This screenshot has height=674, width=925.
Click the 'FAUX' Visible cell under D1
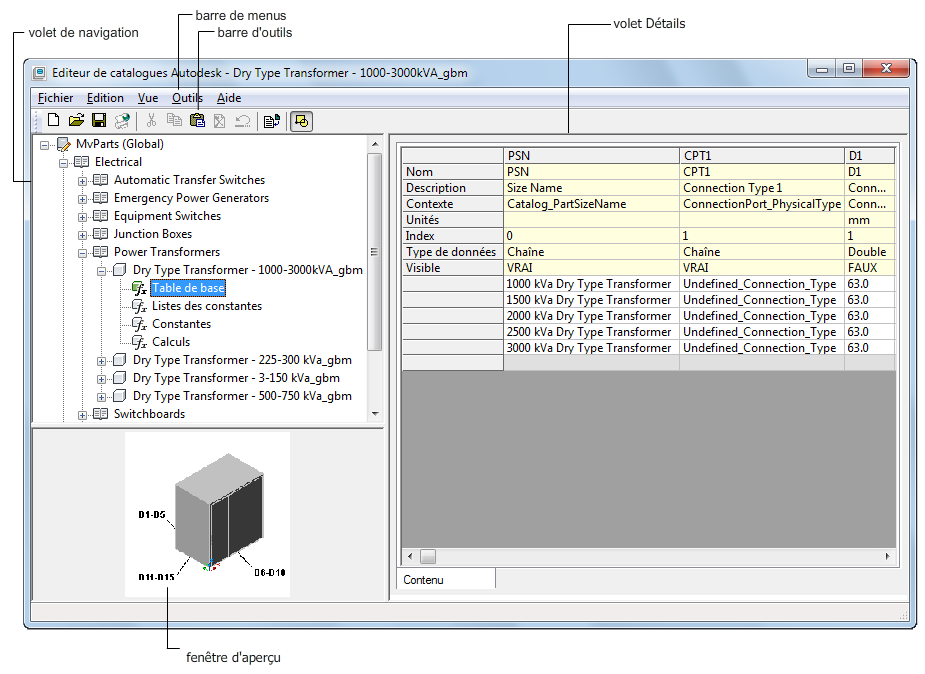[870, 268]
